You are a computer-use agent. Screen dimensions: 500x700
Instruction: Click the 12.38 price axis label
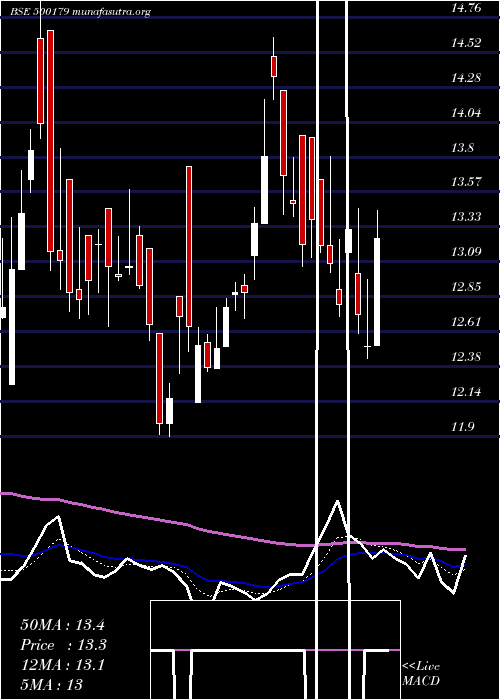click(x=466, y=356)
